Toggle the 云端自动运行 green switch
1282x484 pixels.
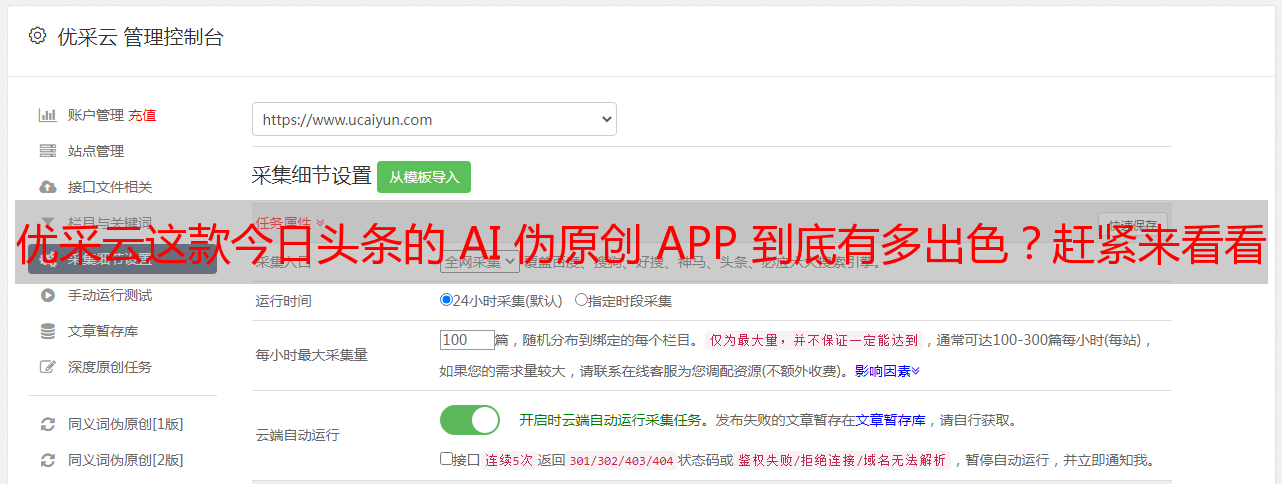click(470, 420)
